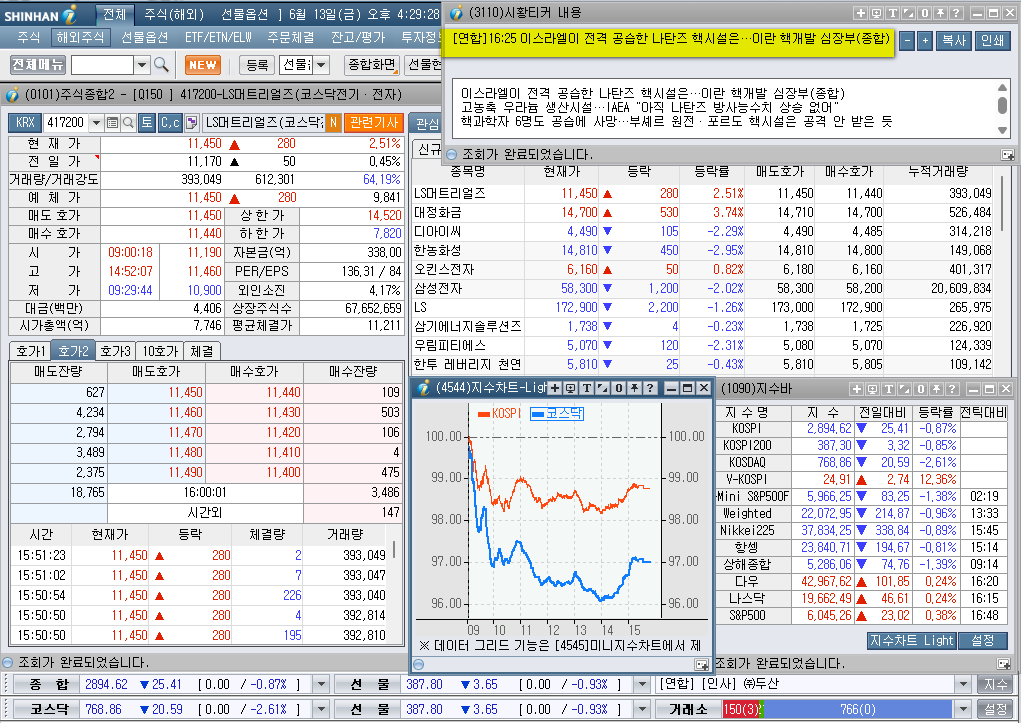Open the stock list icon beside code 417200
Viewport: 1021px width, 723px height.
pyautogui.click(x=112, y=122)
